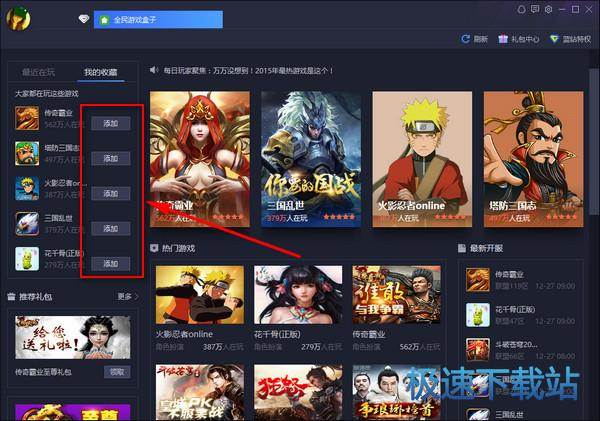This screenshot has width=600, height=421.
Task: Click the 火影忍者 icon in sidebar list
Action: tap(27, 189)
